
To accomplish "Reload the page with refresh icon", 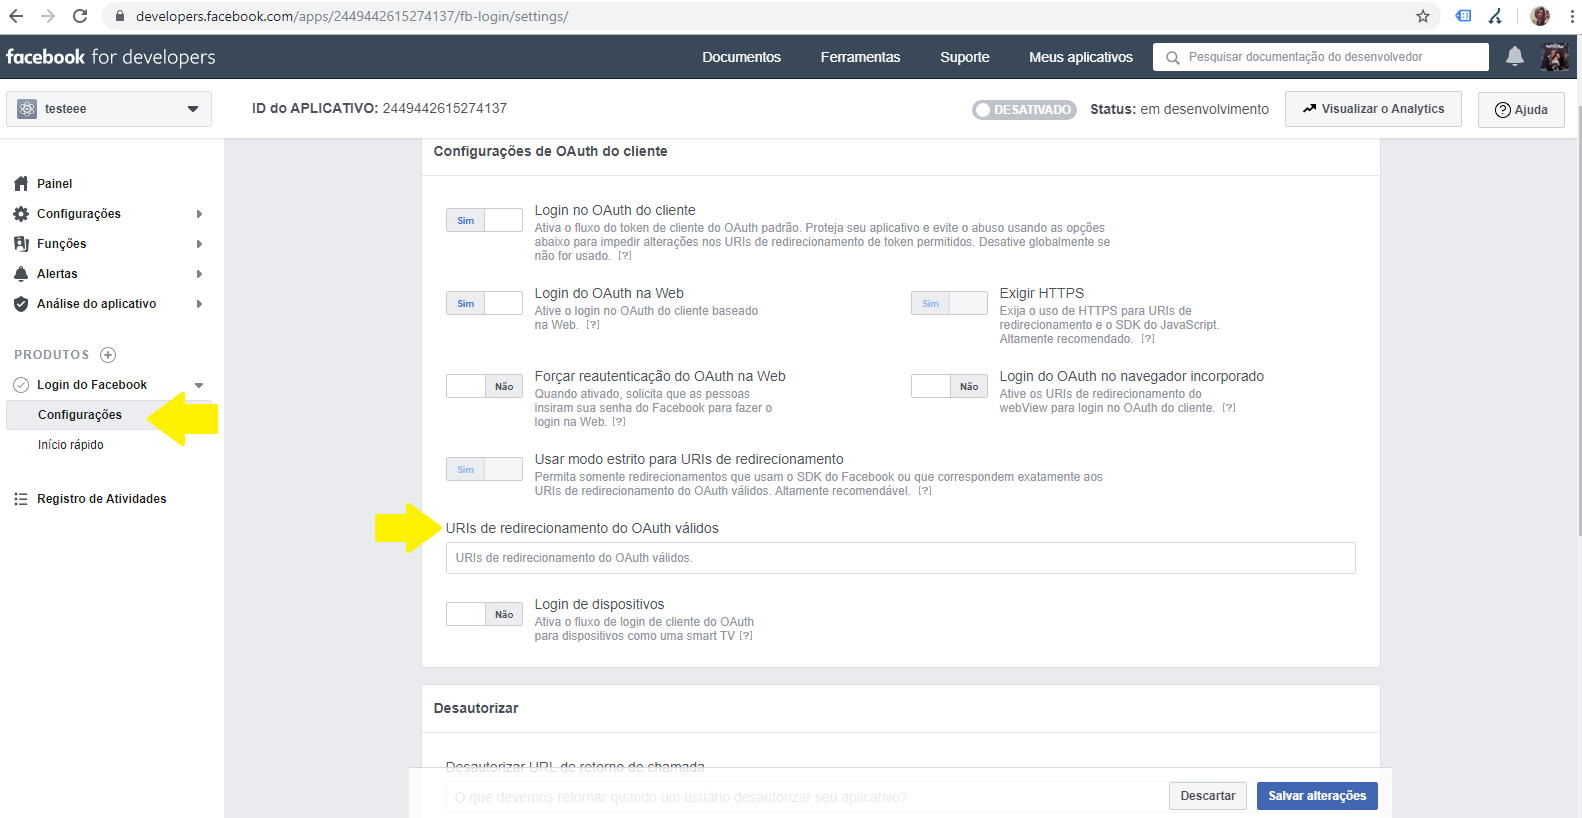I will pos(80,16).
